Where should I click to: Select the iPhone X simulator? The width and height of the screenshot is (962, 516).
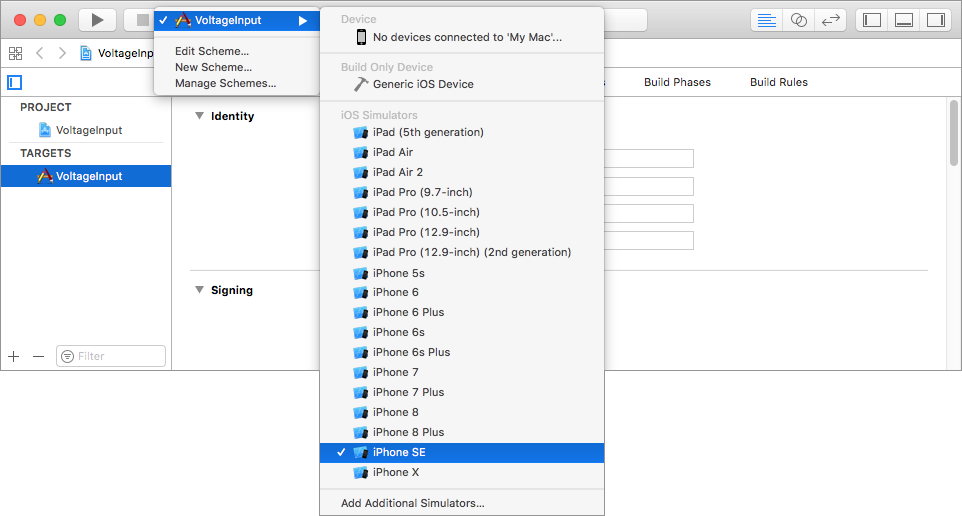[x=462, y=472]
